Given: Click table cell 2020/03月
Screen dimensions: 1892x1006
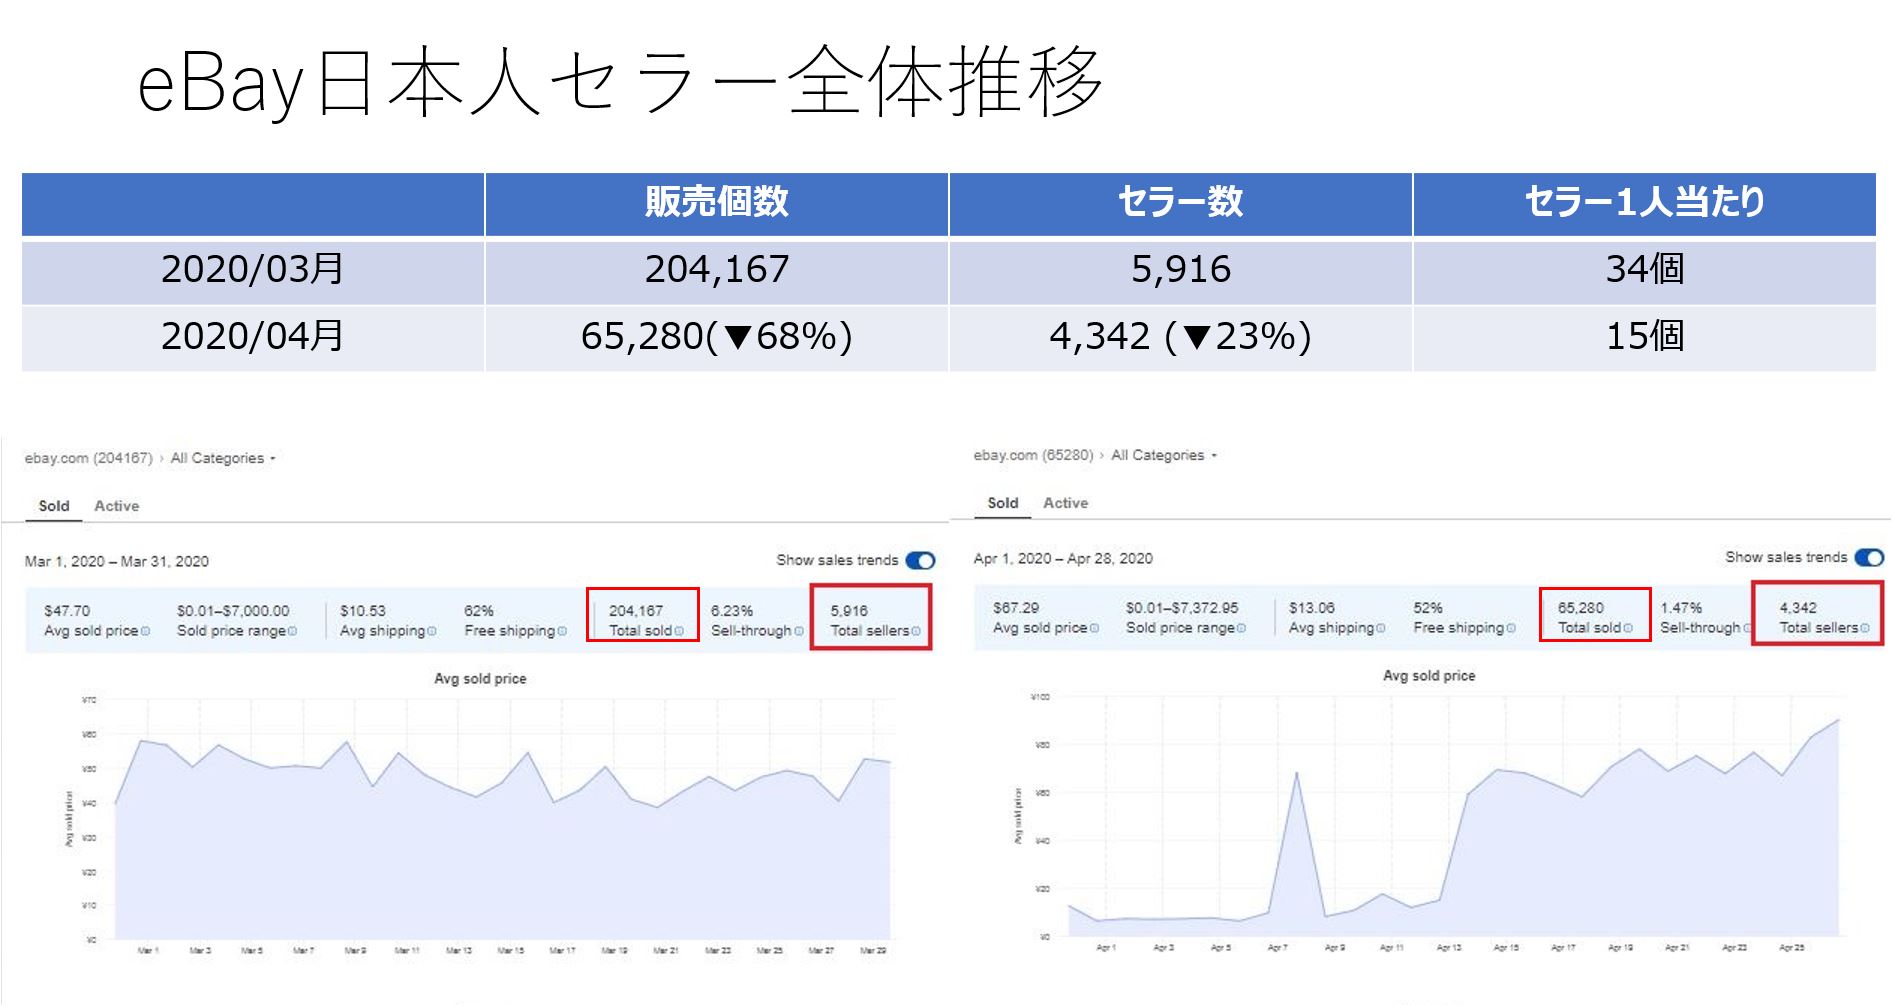Looking at the screenshot, I should (253, 270).
